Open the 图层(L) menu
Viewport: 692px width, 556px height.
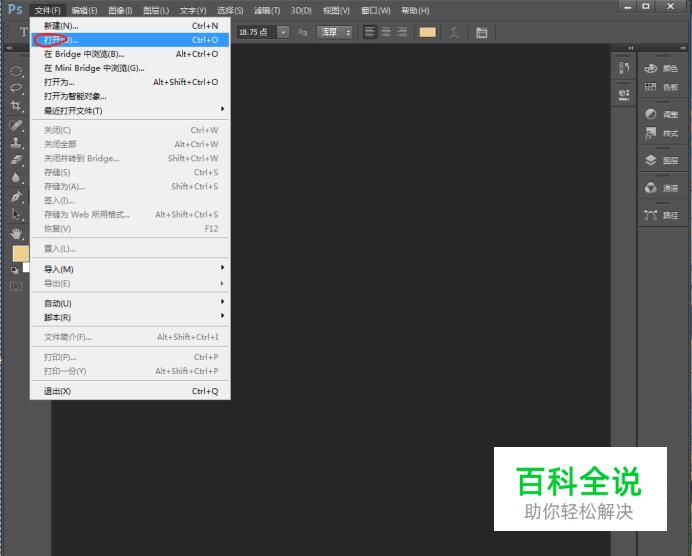(x=156, y=11)
